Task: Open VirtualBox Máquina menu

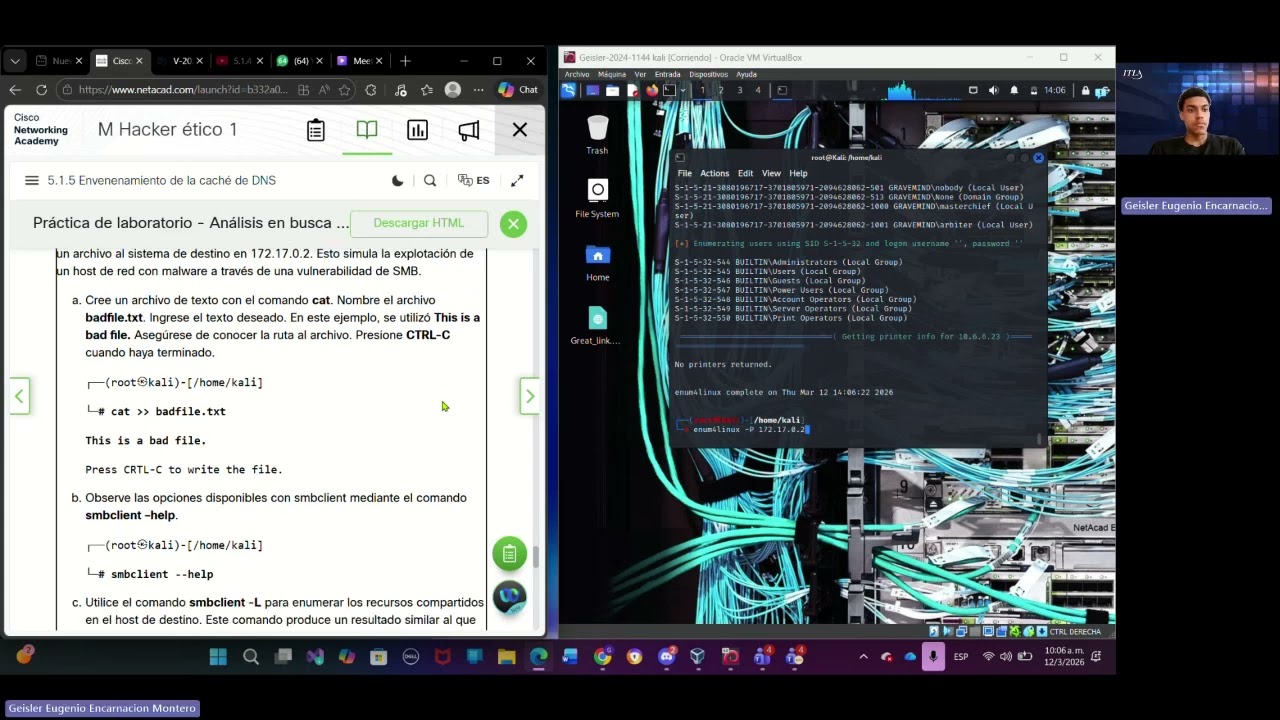Action: [x=612, y=74]
